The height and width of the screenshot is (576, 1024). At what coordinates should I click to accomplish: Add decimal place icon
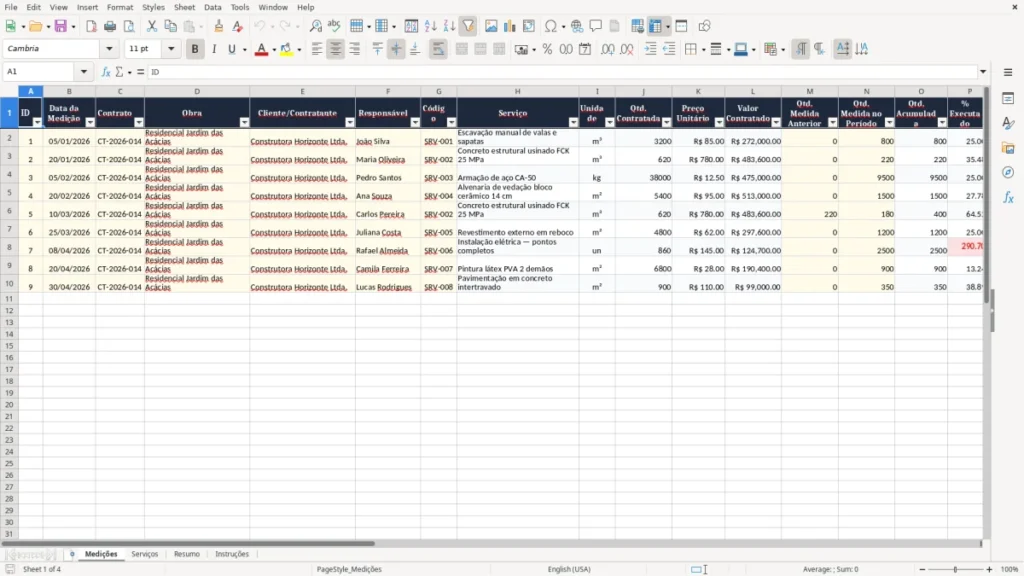pyautogui.click(x=607, y=49)
